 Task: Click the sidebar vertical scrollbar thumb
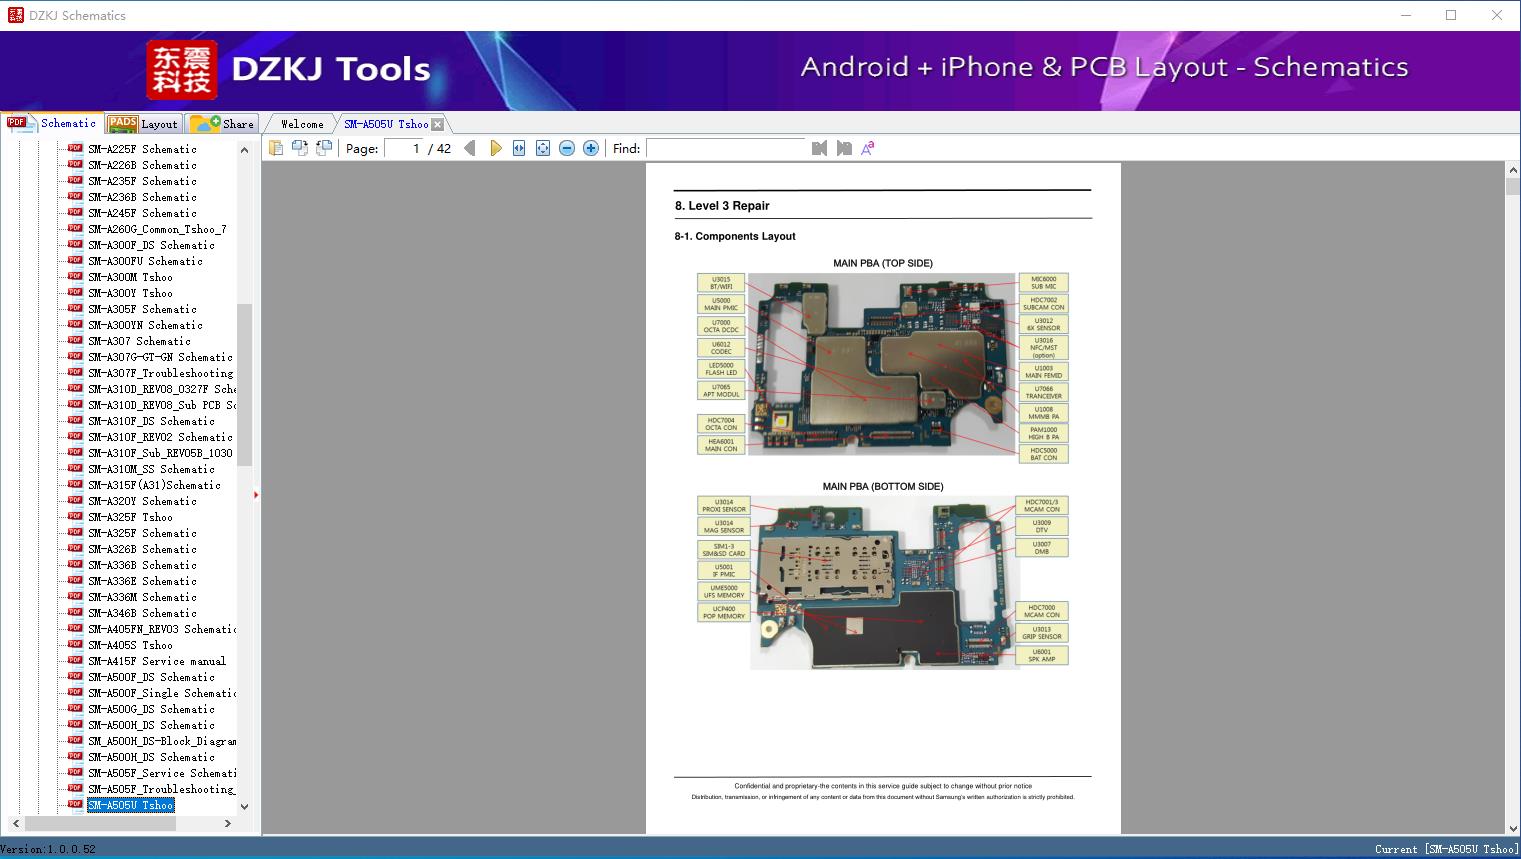coord(244,385)
